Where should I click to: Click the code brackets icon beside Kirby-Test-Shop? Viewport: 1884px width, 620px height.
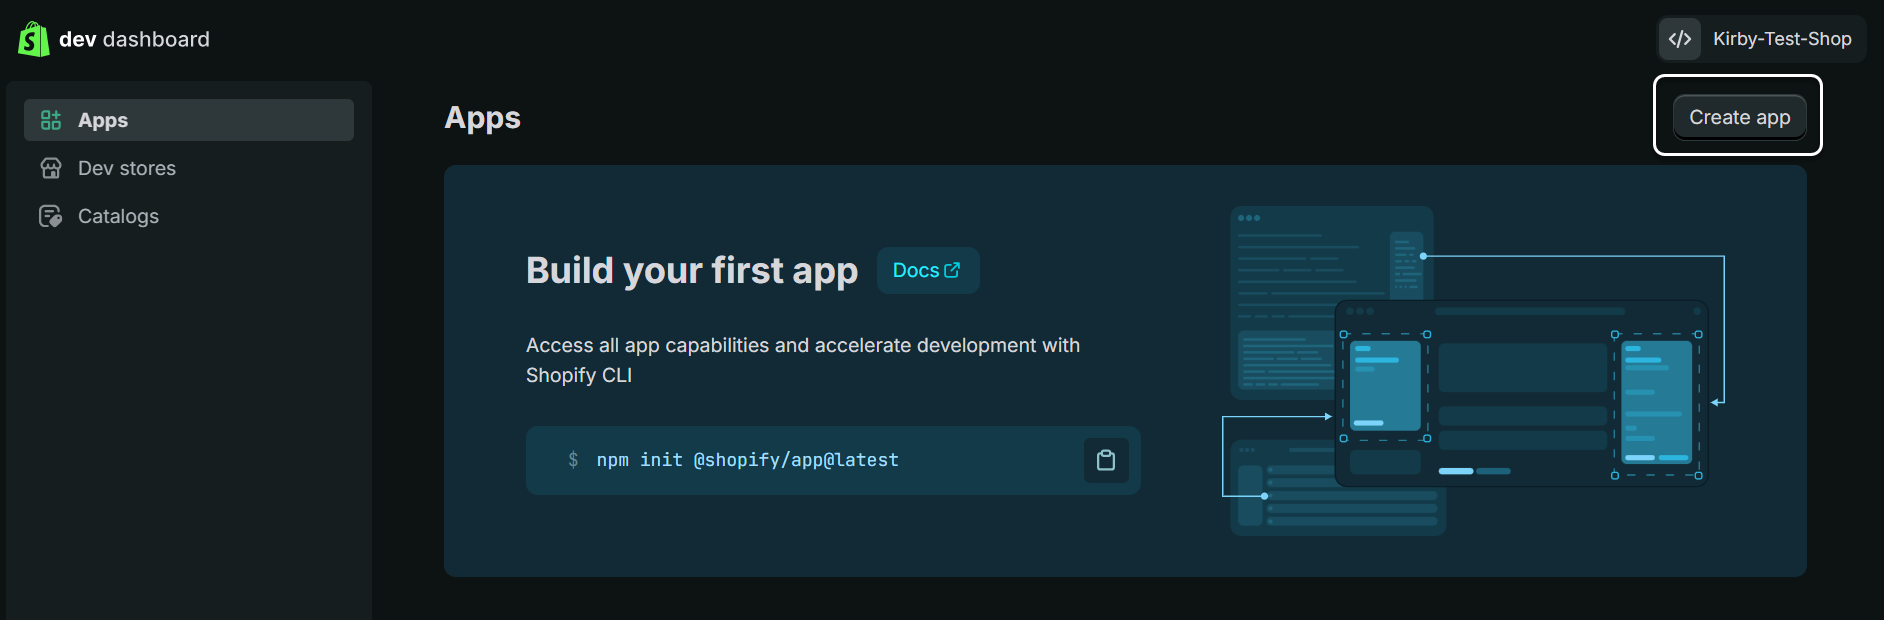coord(1680,39)
